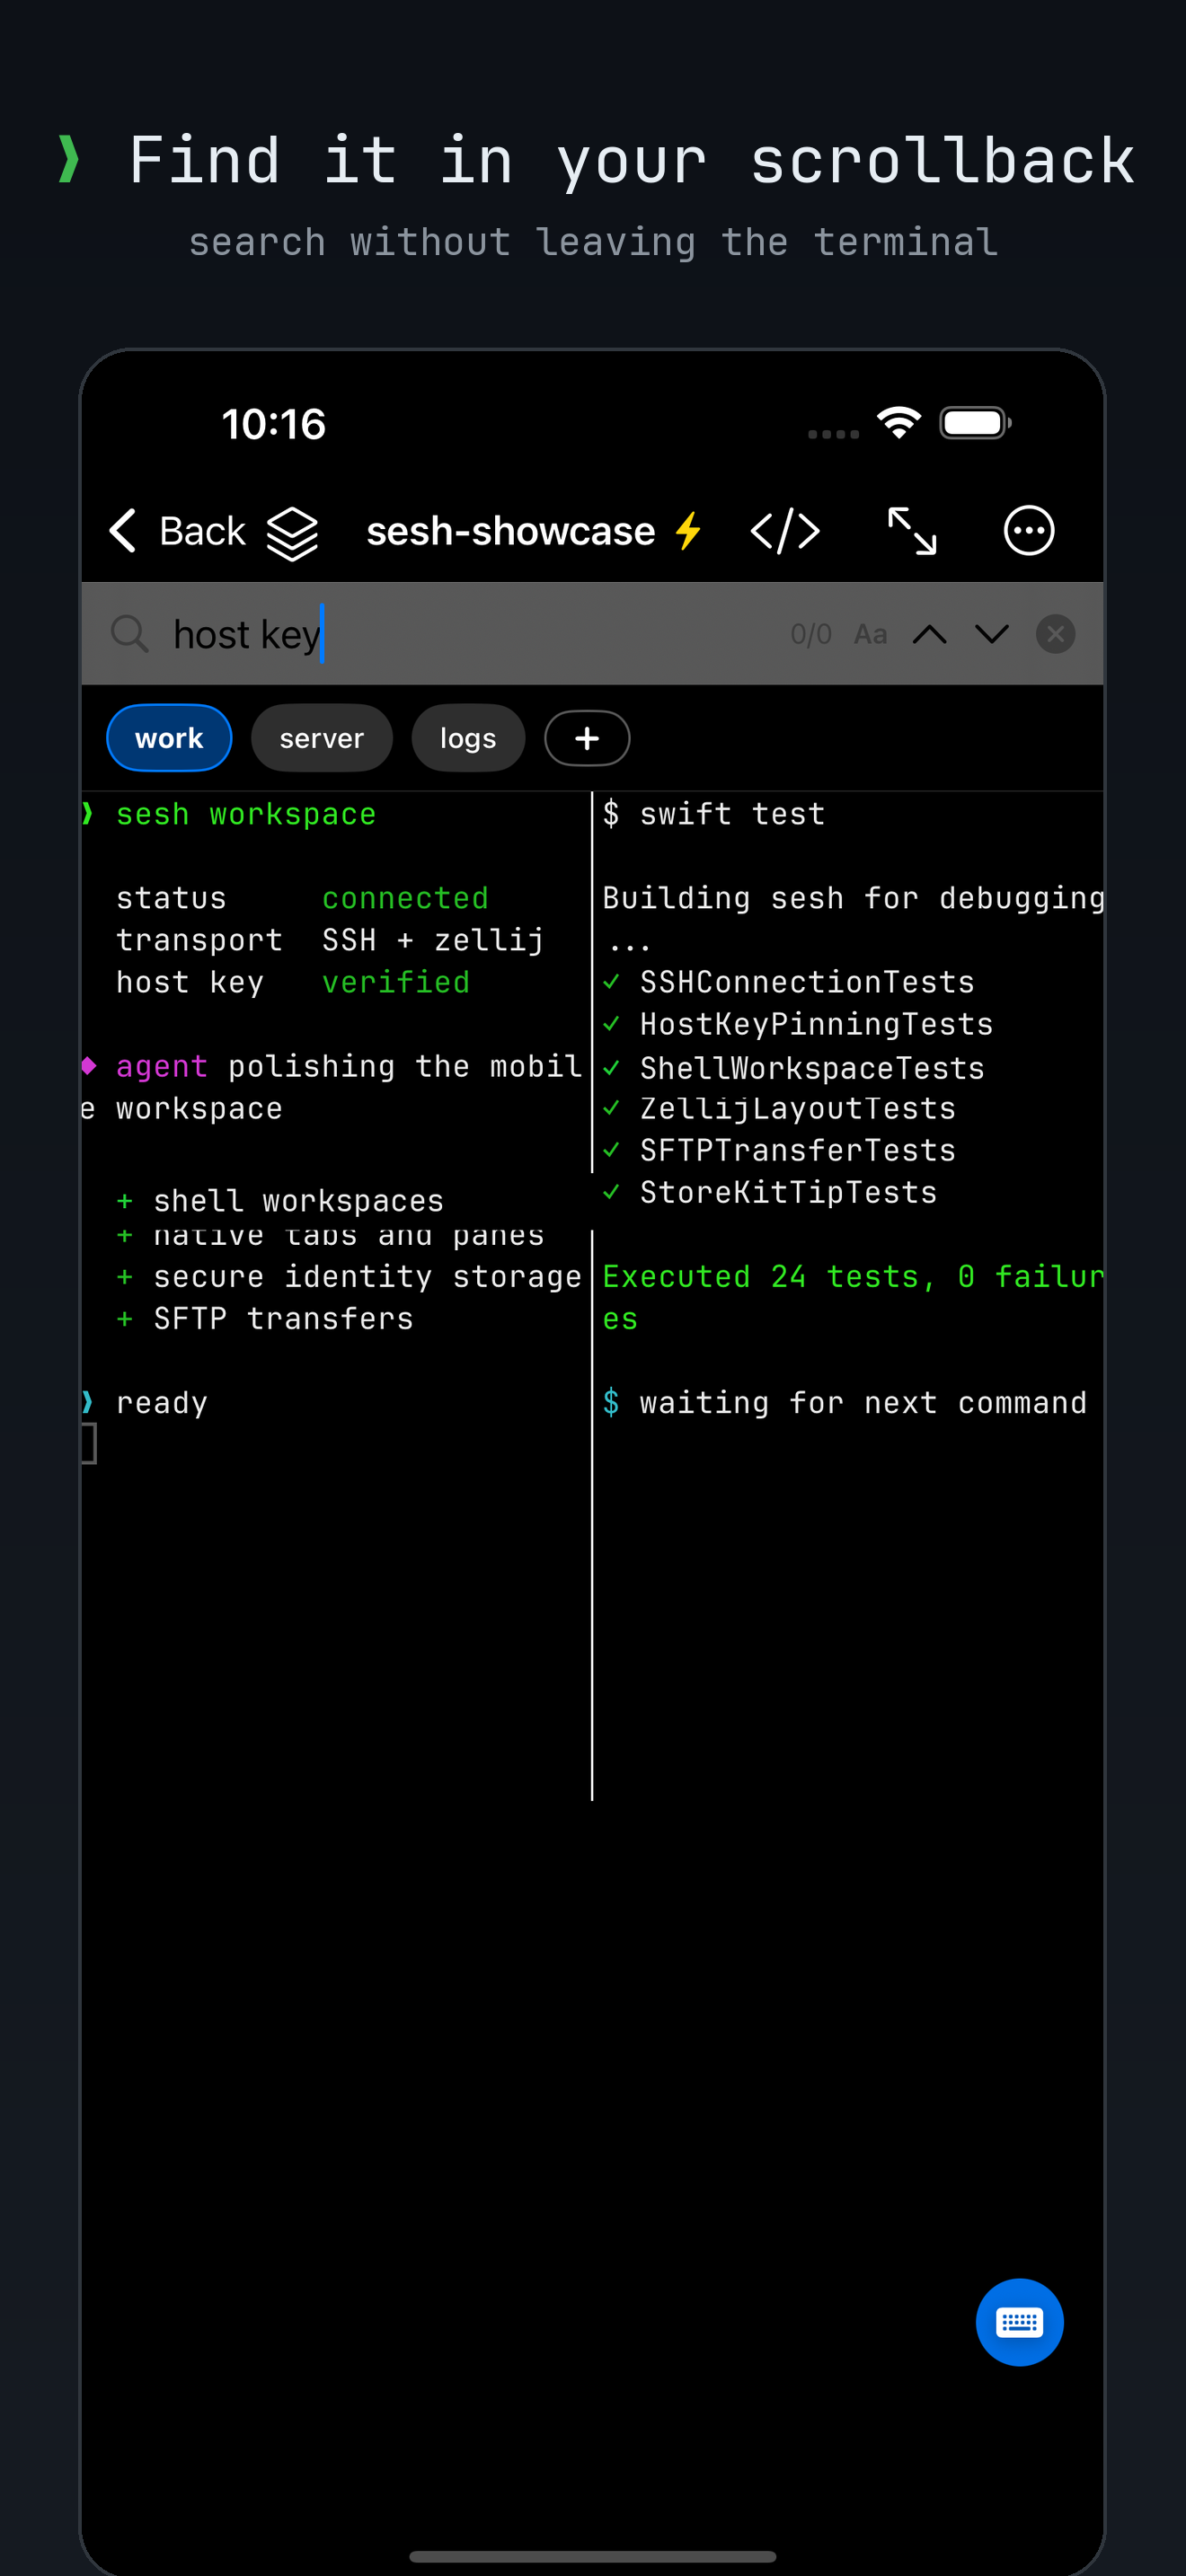This screenshot has height=2576, width=1186.
Task: Tap the 10:16 clock in status bar
Action: (x=273, y=424)
